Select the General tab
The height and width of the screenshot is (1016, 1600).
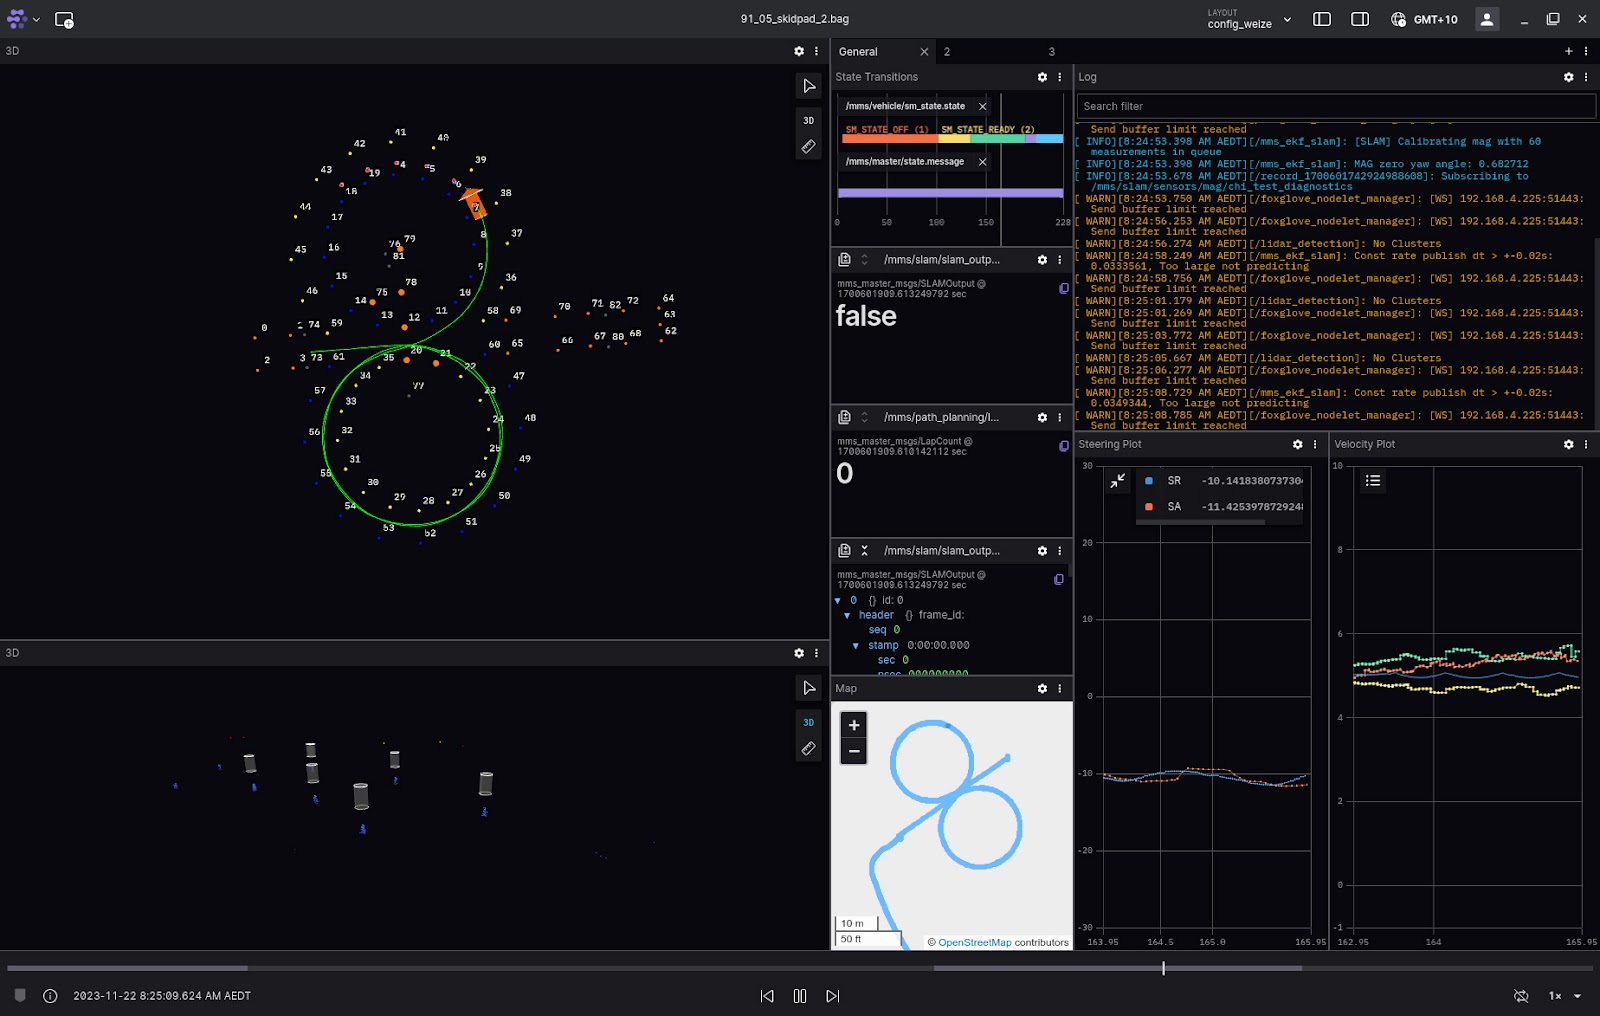[x=858, y=52]
